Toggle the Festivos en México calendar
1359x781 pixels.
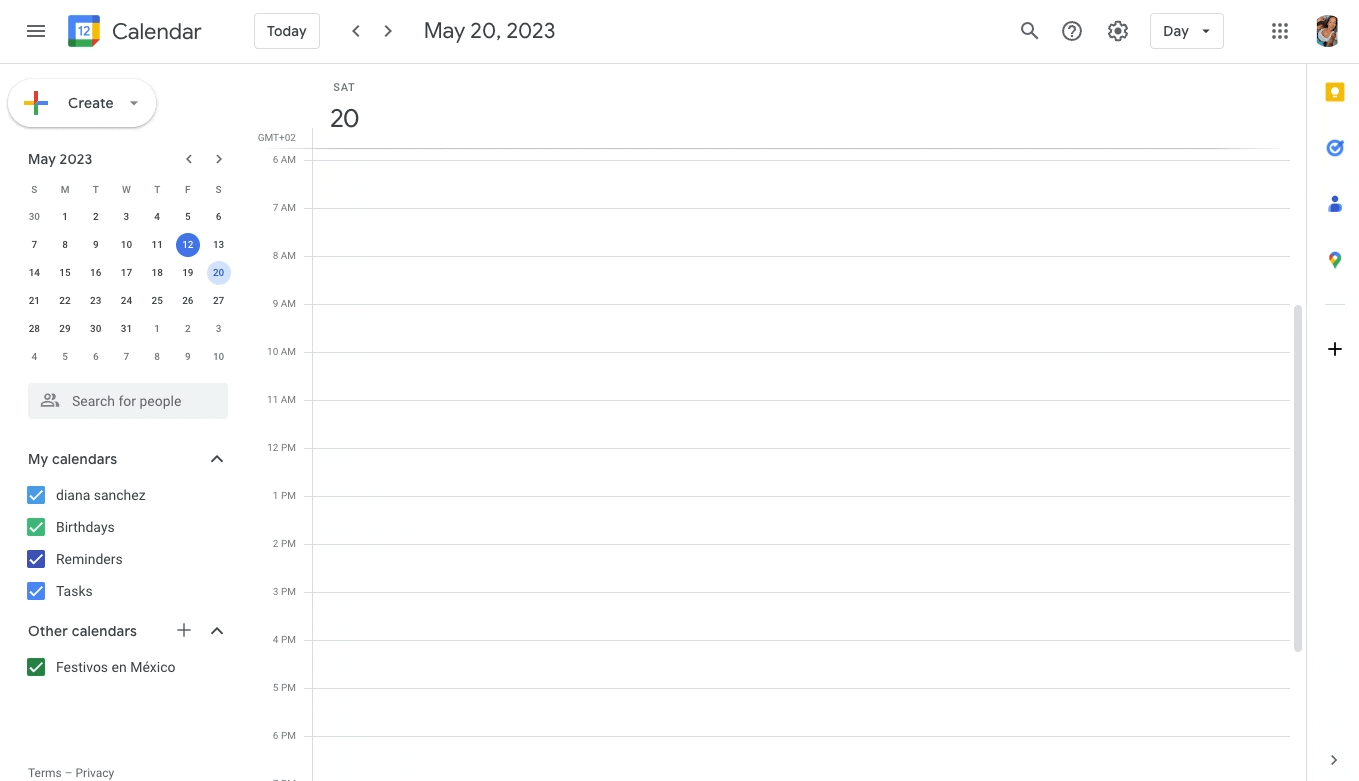click(x=36, y=667)
